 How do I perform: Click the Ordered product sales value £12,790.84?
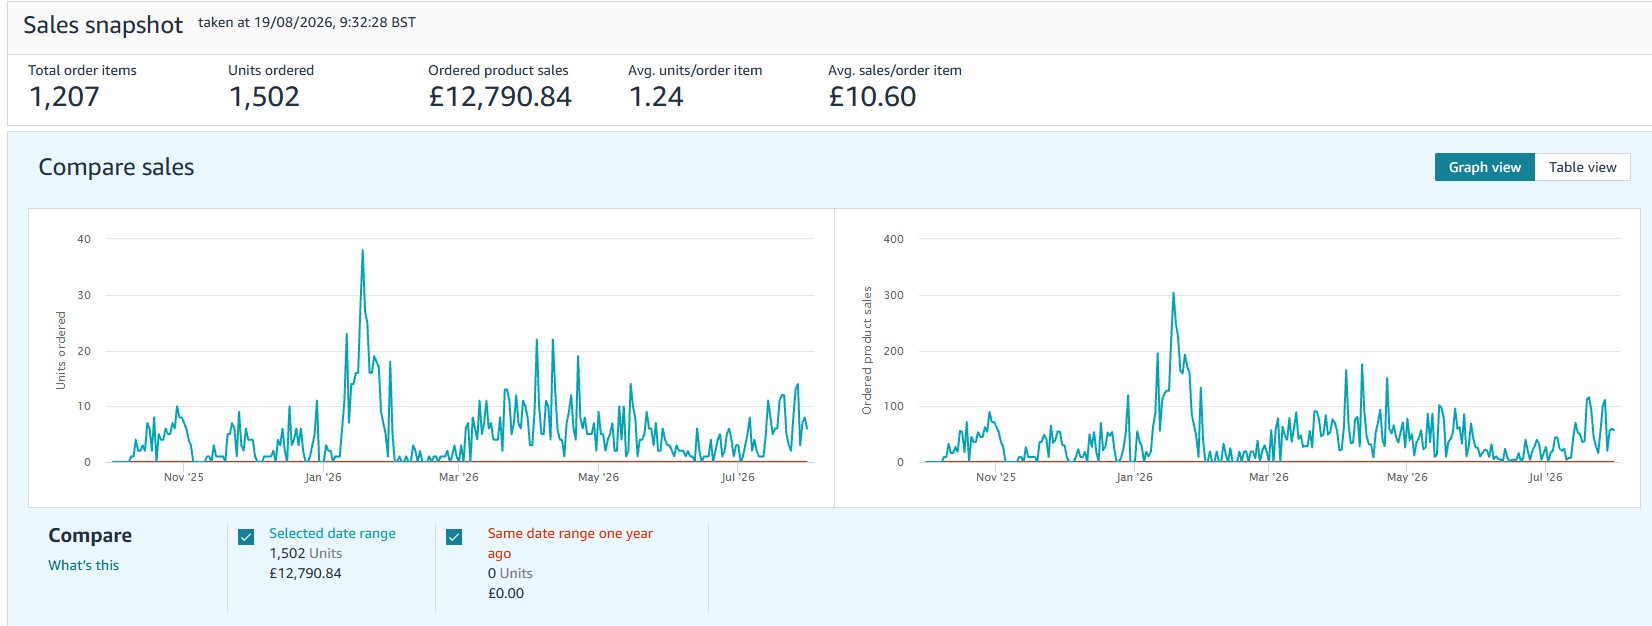coord(500,97)
